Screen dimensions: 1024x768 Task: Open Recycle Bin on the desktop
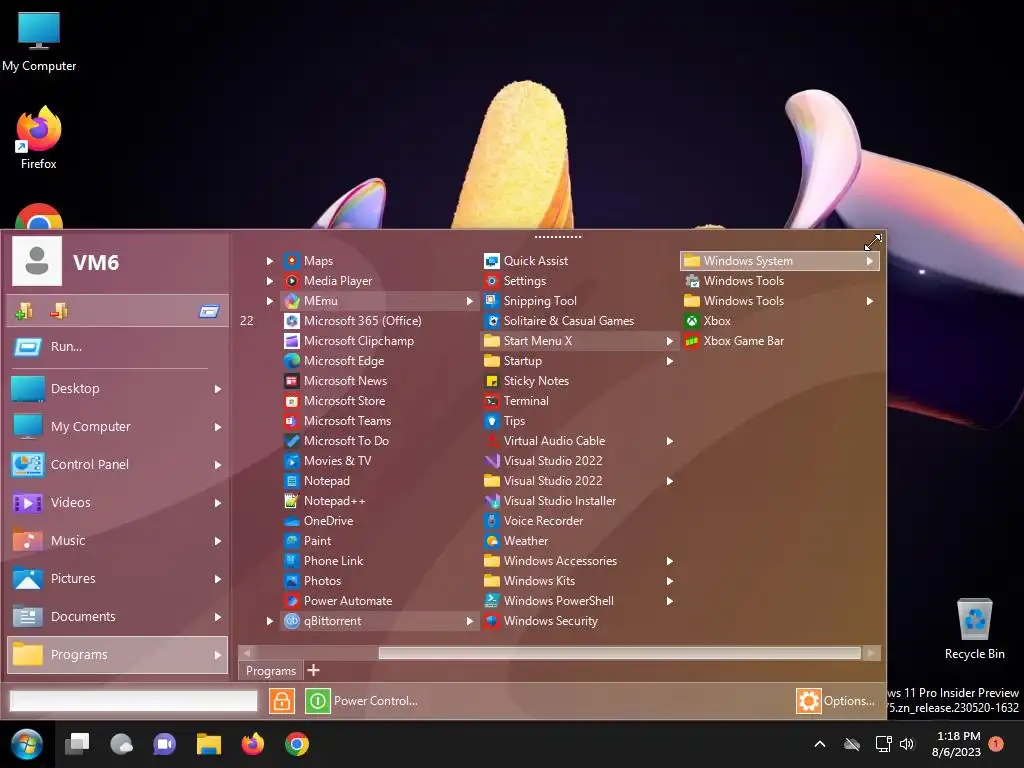tap(974, 628)
